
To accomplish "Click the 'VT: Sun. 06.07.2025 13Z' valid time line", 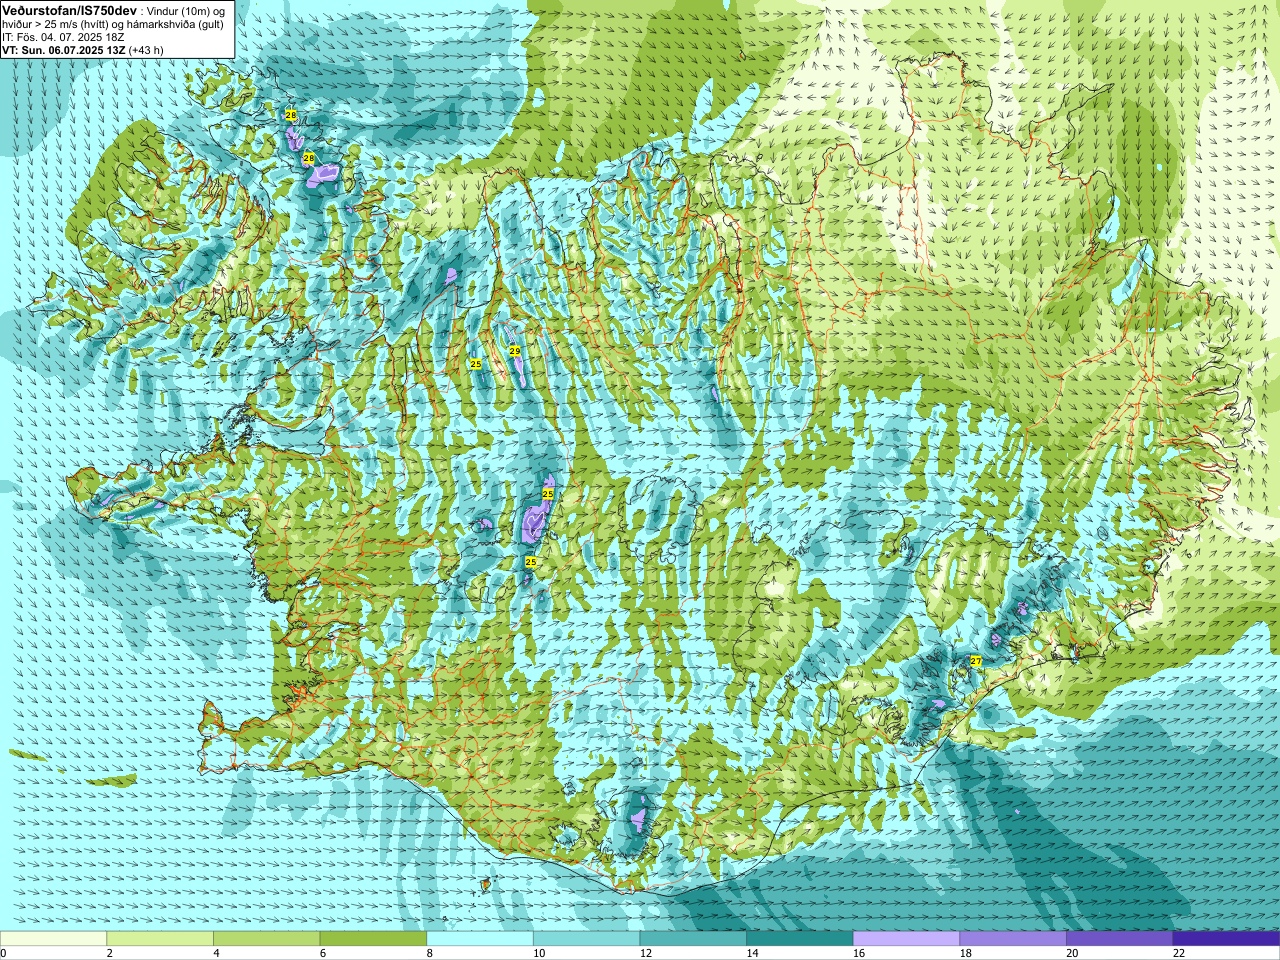I will (x=62, y=50).
